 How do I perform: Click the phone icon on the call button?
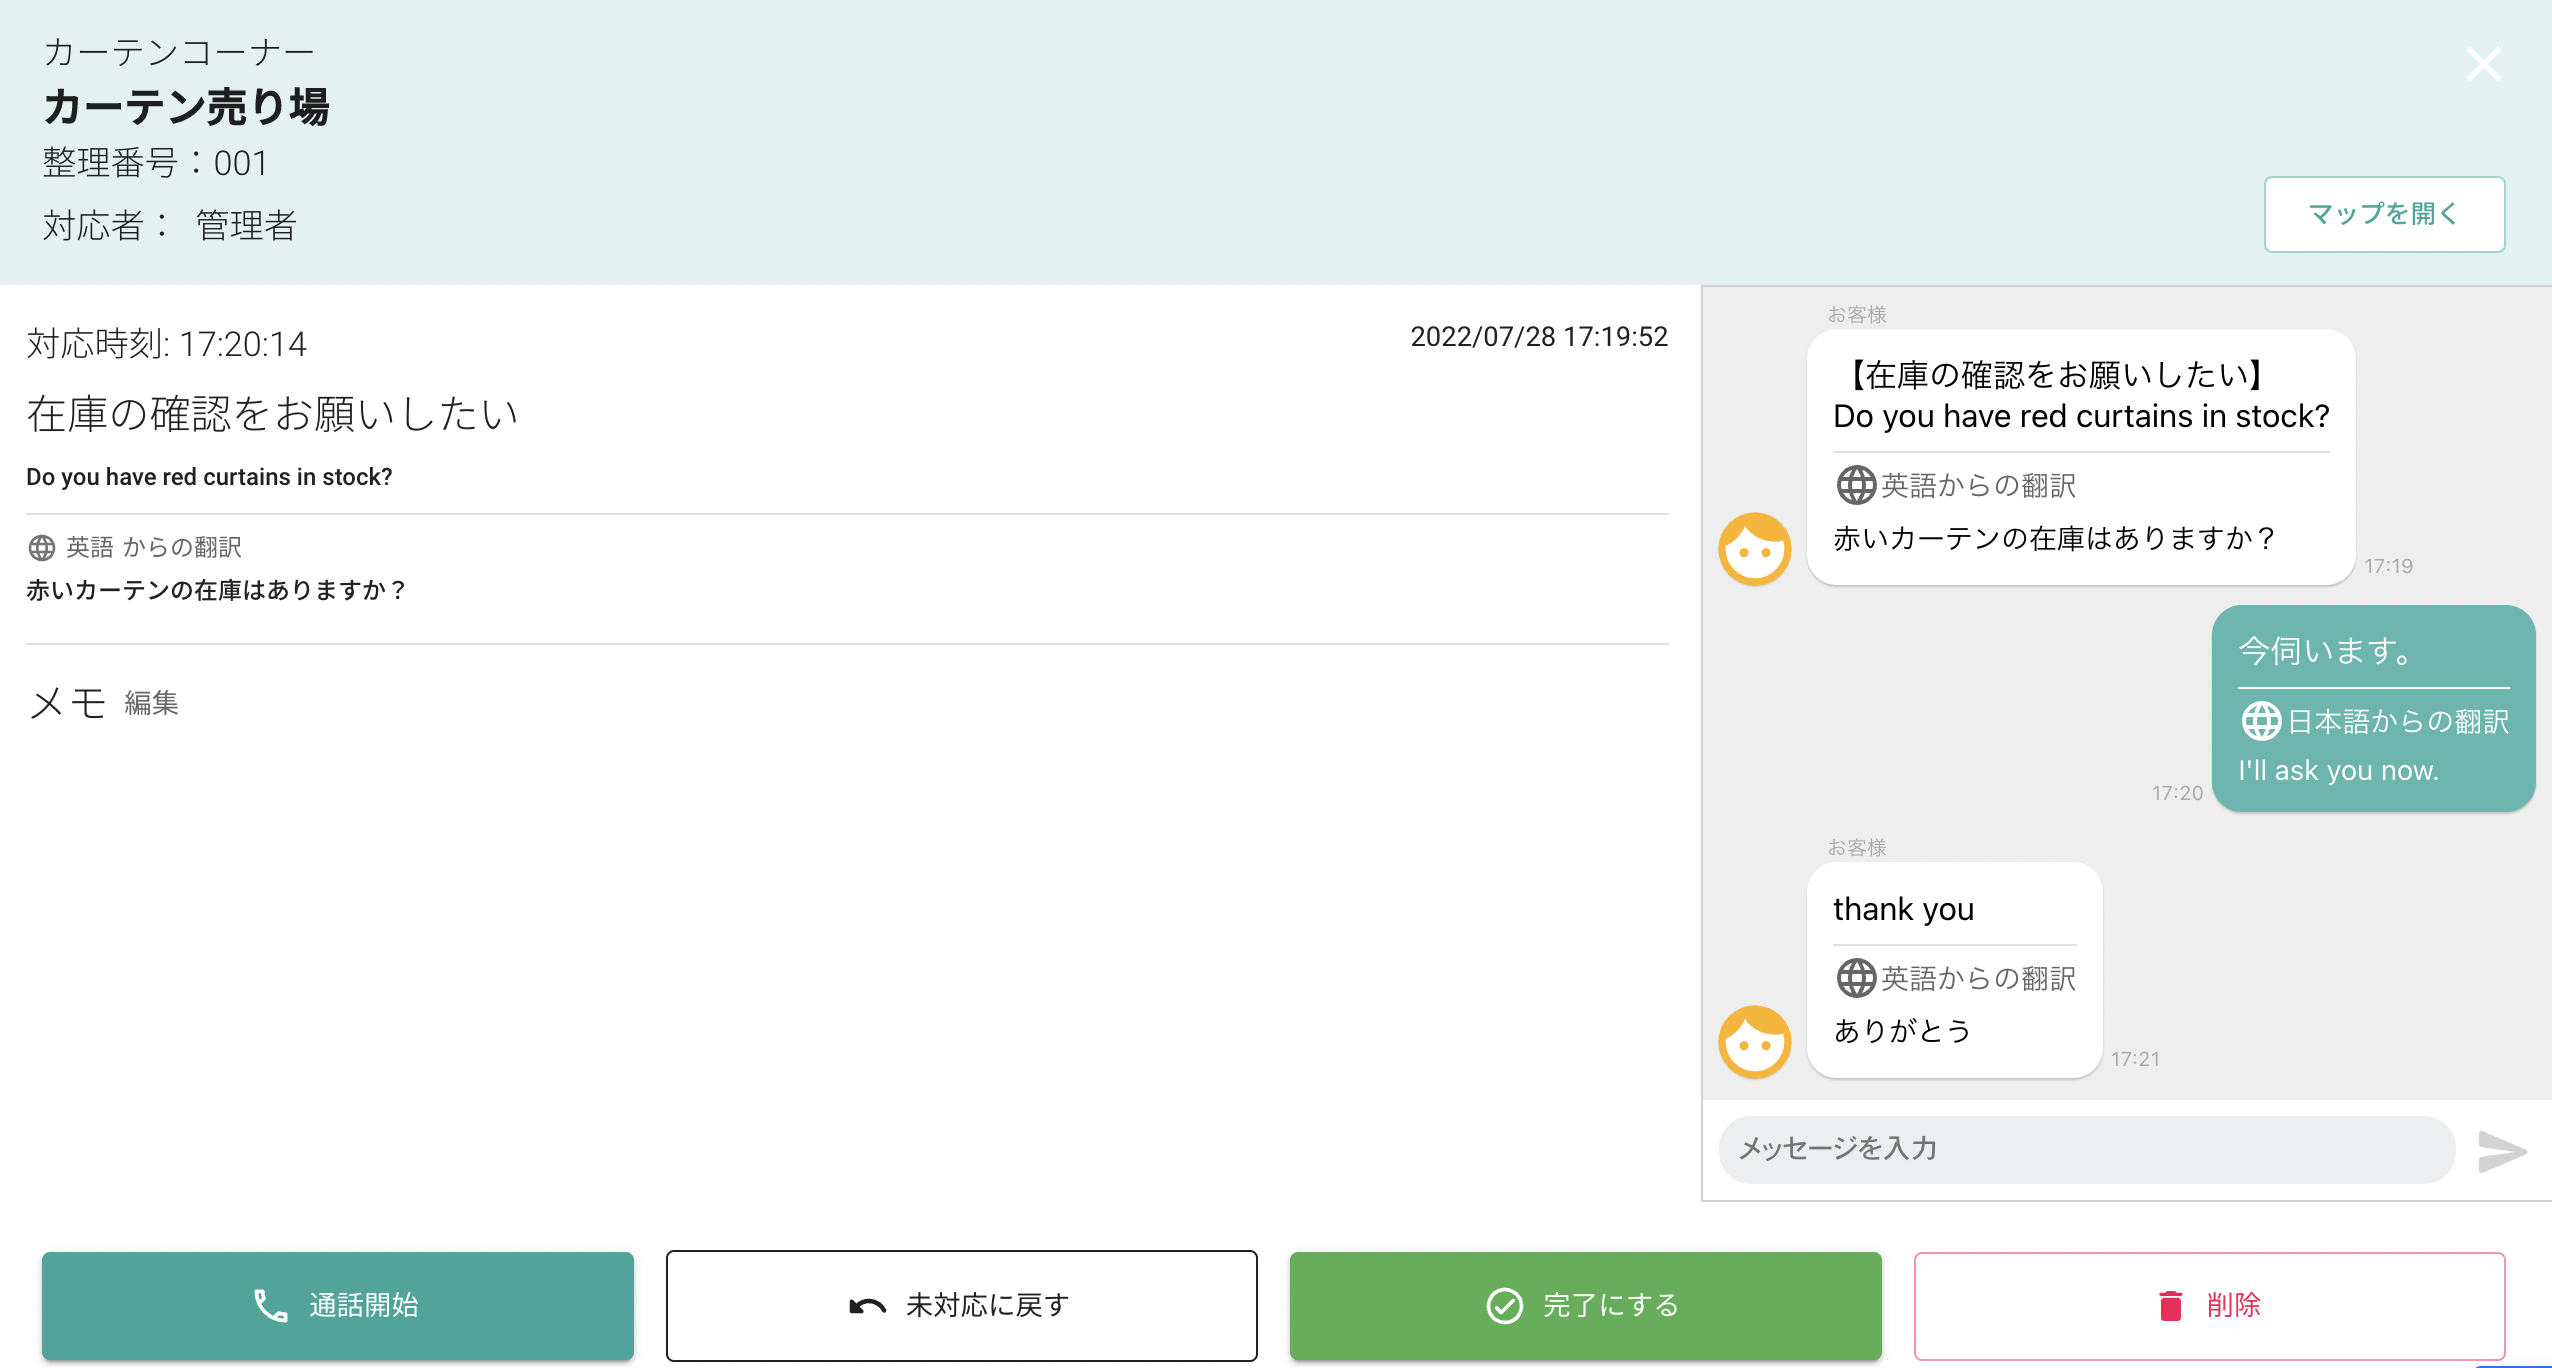tap(270, 1305)
